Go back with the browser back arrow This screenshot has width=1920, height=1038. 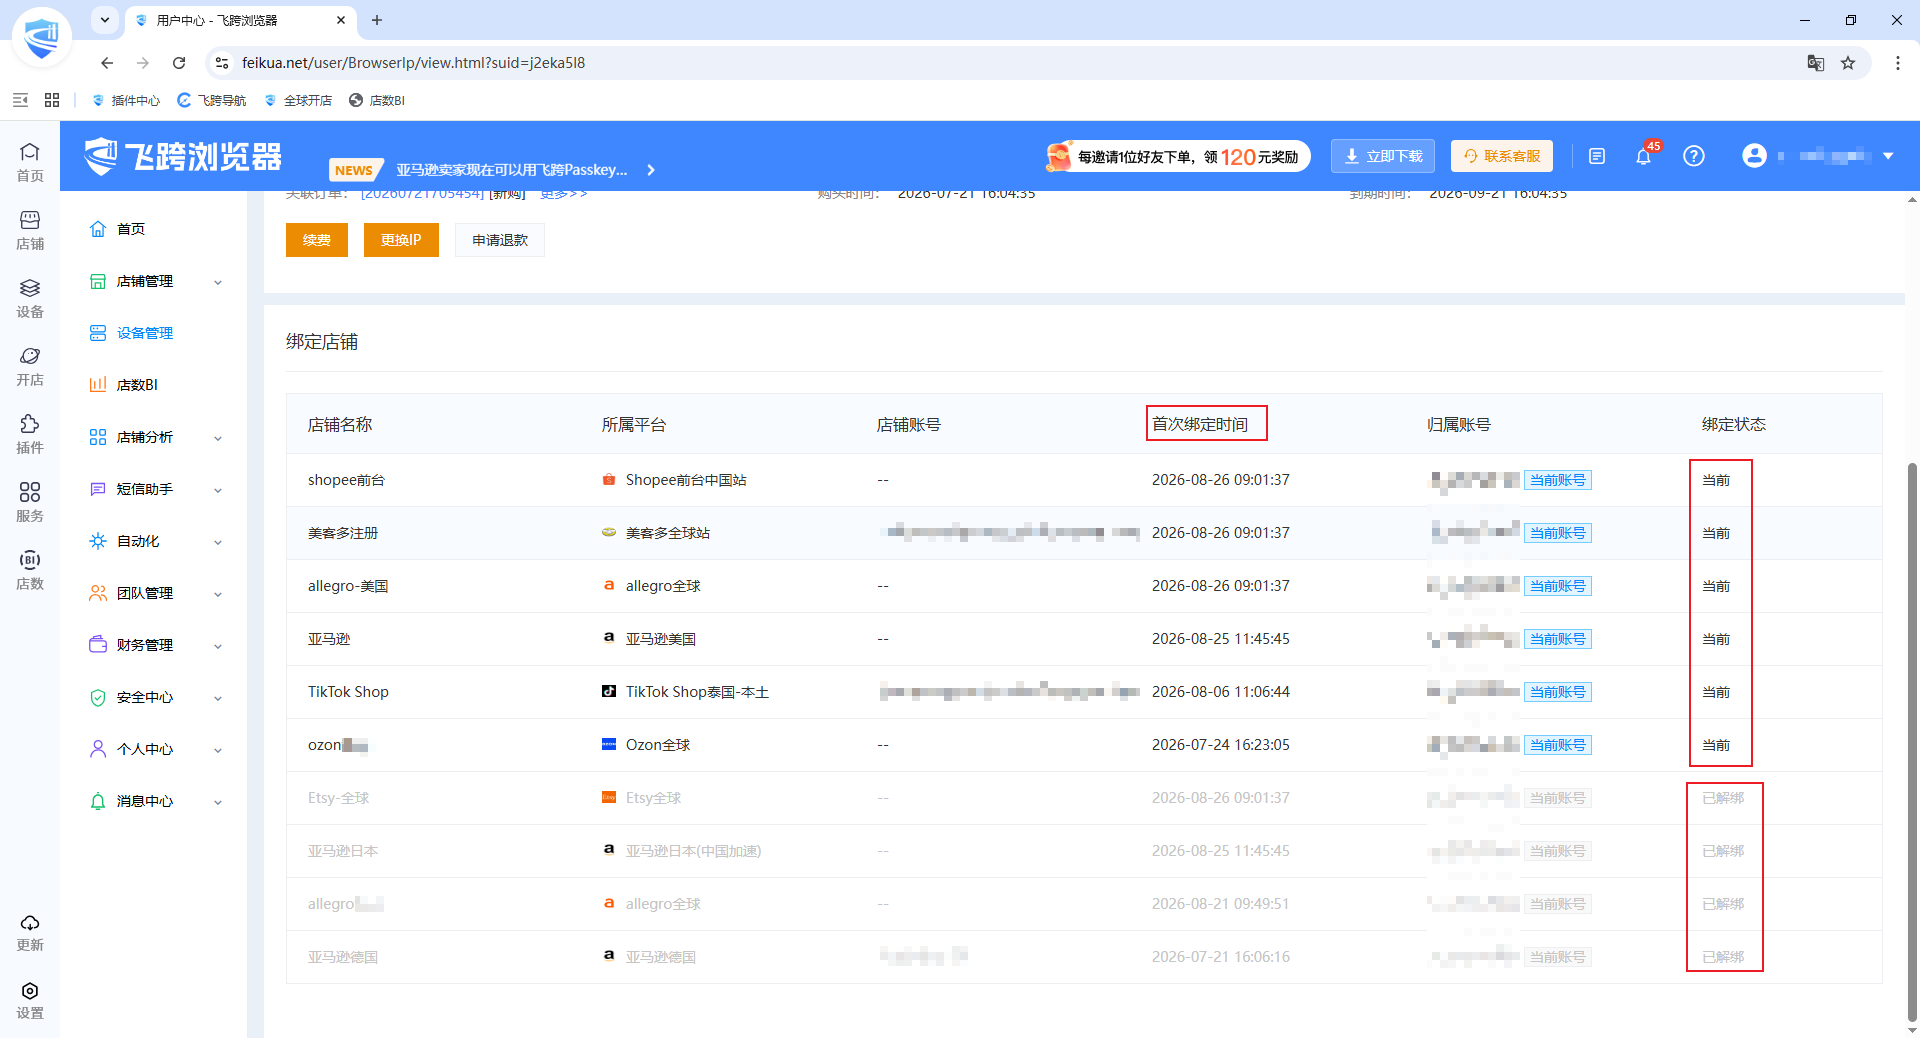click(x=107, y=63)
